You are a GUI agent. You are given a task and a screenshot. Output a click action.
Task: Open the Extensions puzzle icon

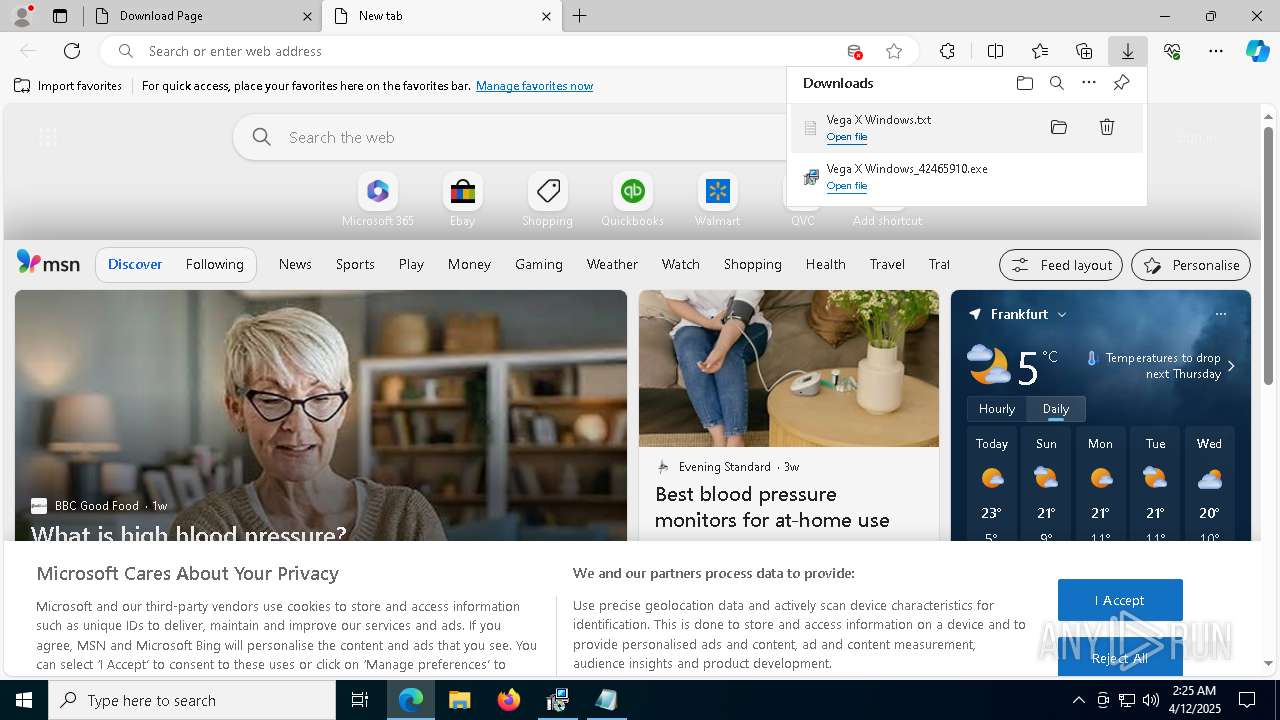point(947,51)
